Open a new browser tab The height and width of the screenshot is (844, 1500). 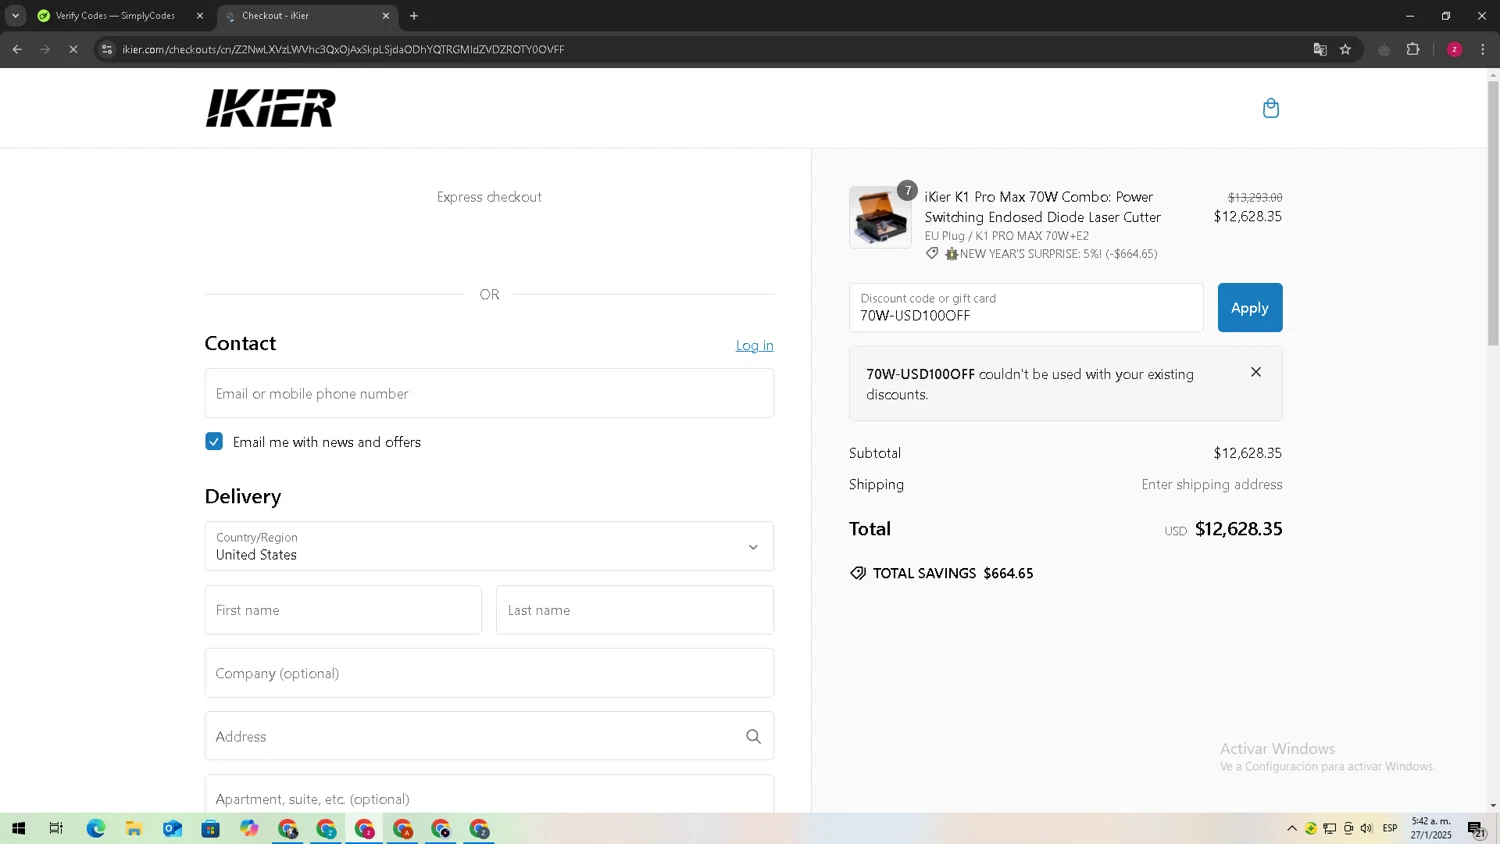click(x=414, y=16)
